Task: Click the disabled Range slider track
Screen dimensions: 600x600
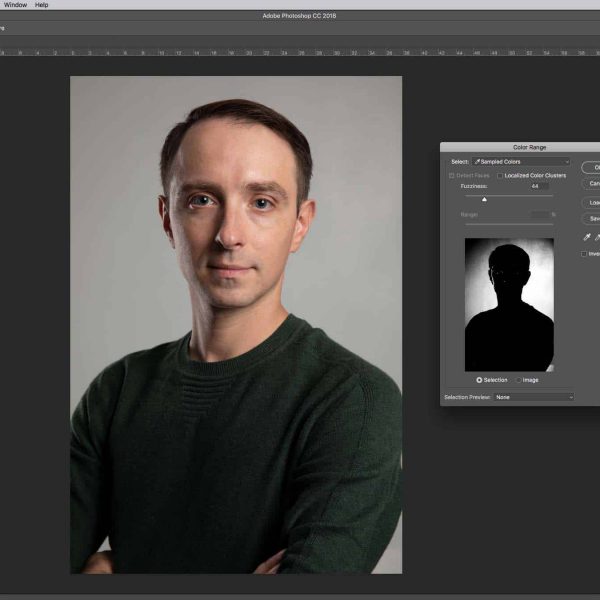Action: pos(509,224)
